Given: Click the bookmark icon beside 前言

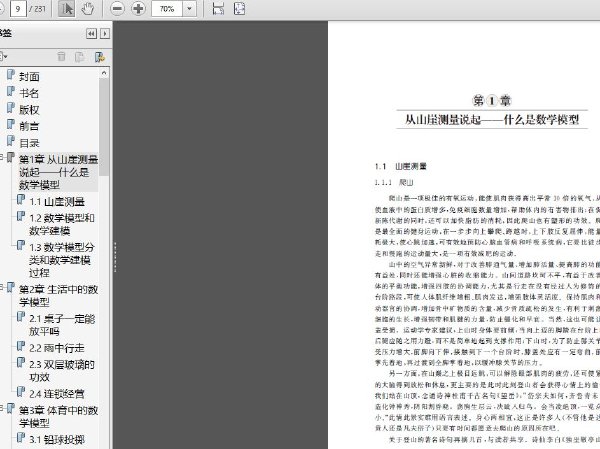Looking at the screenshot, I should pos(11,125).
